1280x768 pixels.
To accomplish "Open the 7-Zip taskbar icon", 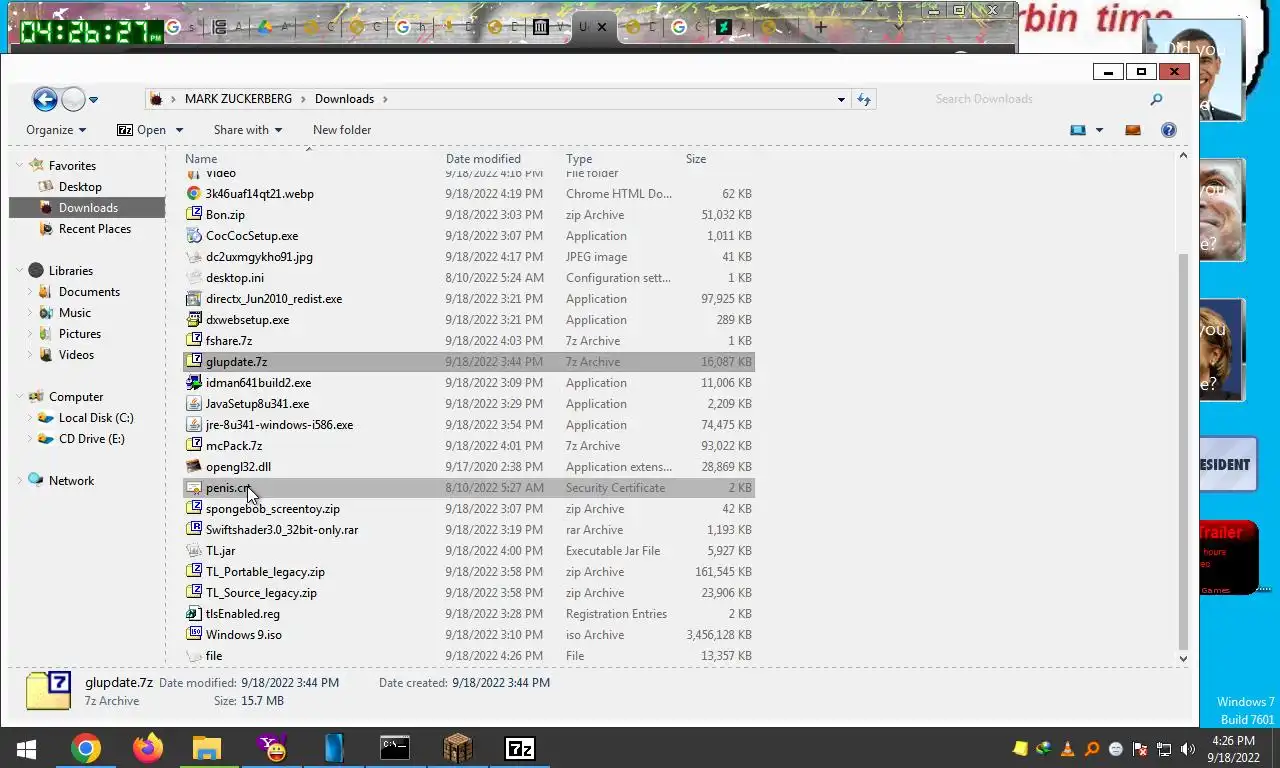I will click(520, 748).
